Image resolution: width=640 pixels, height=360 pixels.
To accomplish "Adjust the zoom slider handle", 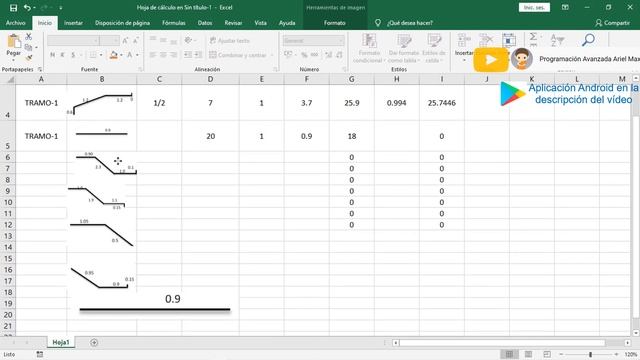I will [x=590, y=354].
